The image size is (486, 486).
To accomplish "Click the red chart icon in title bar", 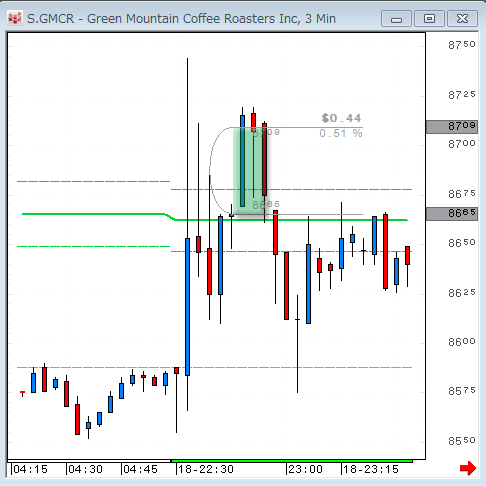I will click(15, 19).
